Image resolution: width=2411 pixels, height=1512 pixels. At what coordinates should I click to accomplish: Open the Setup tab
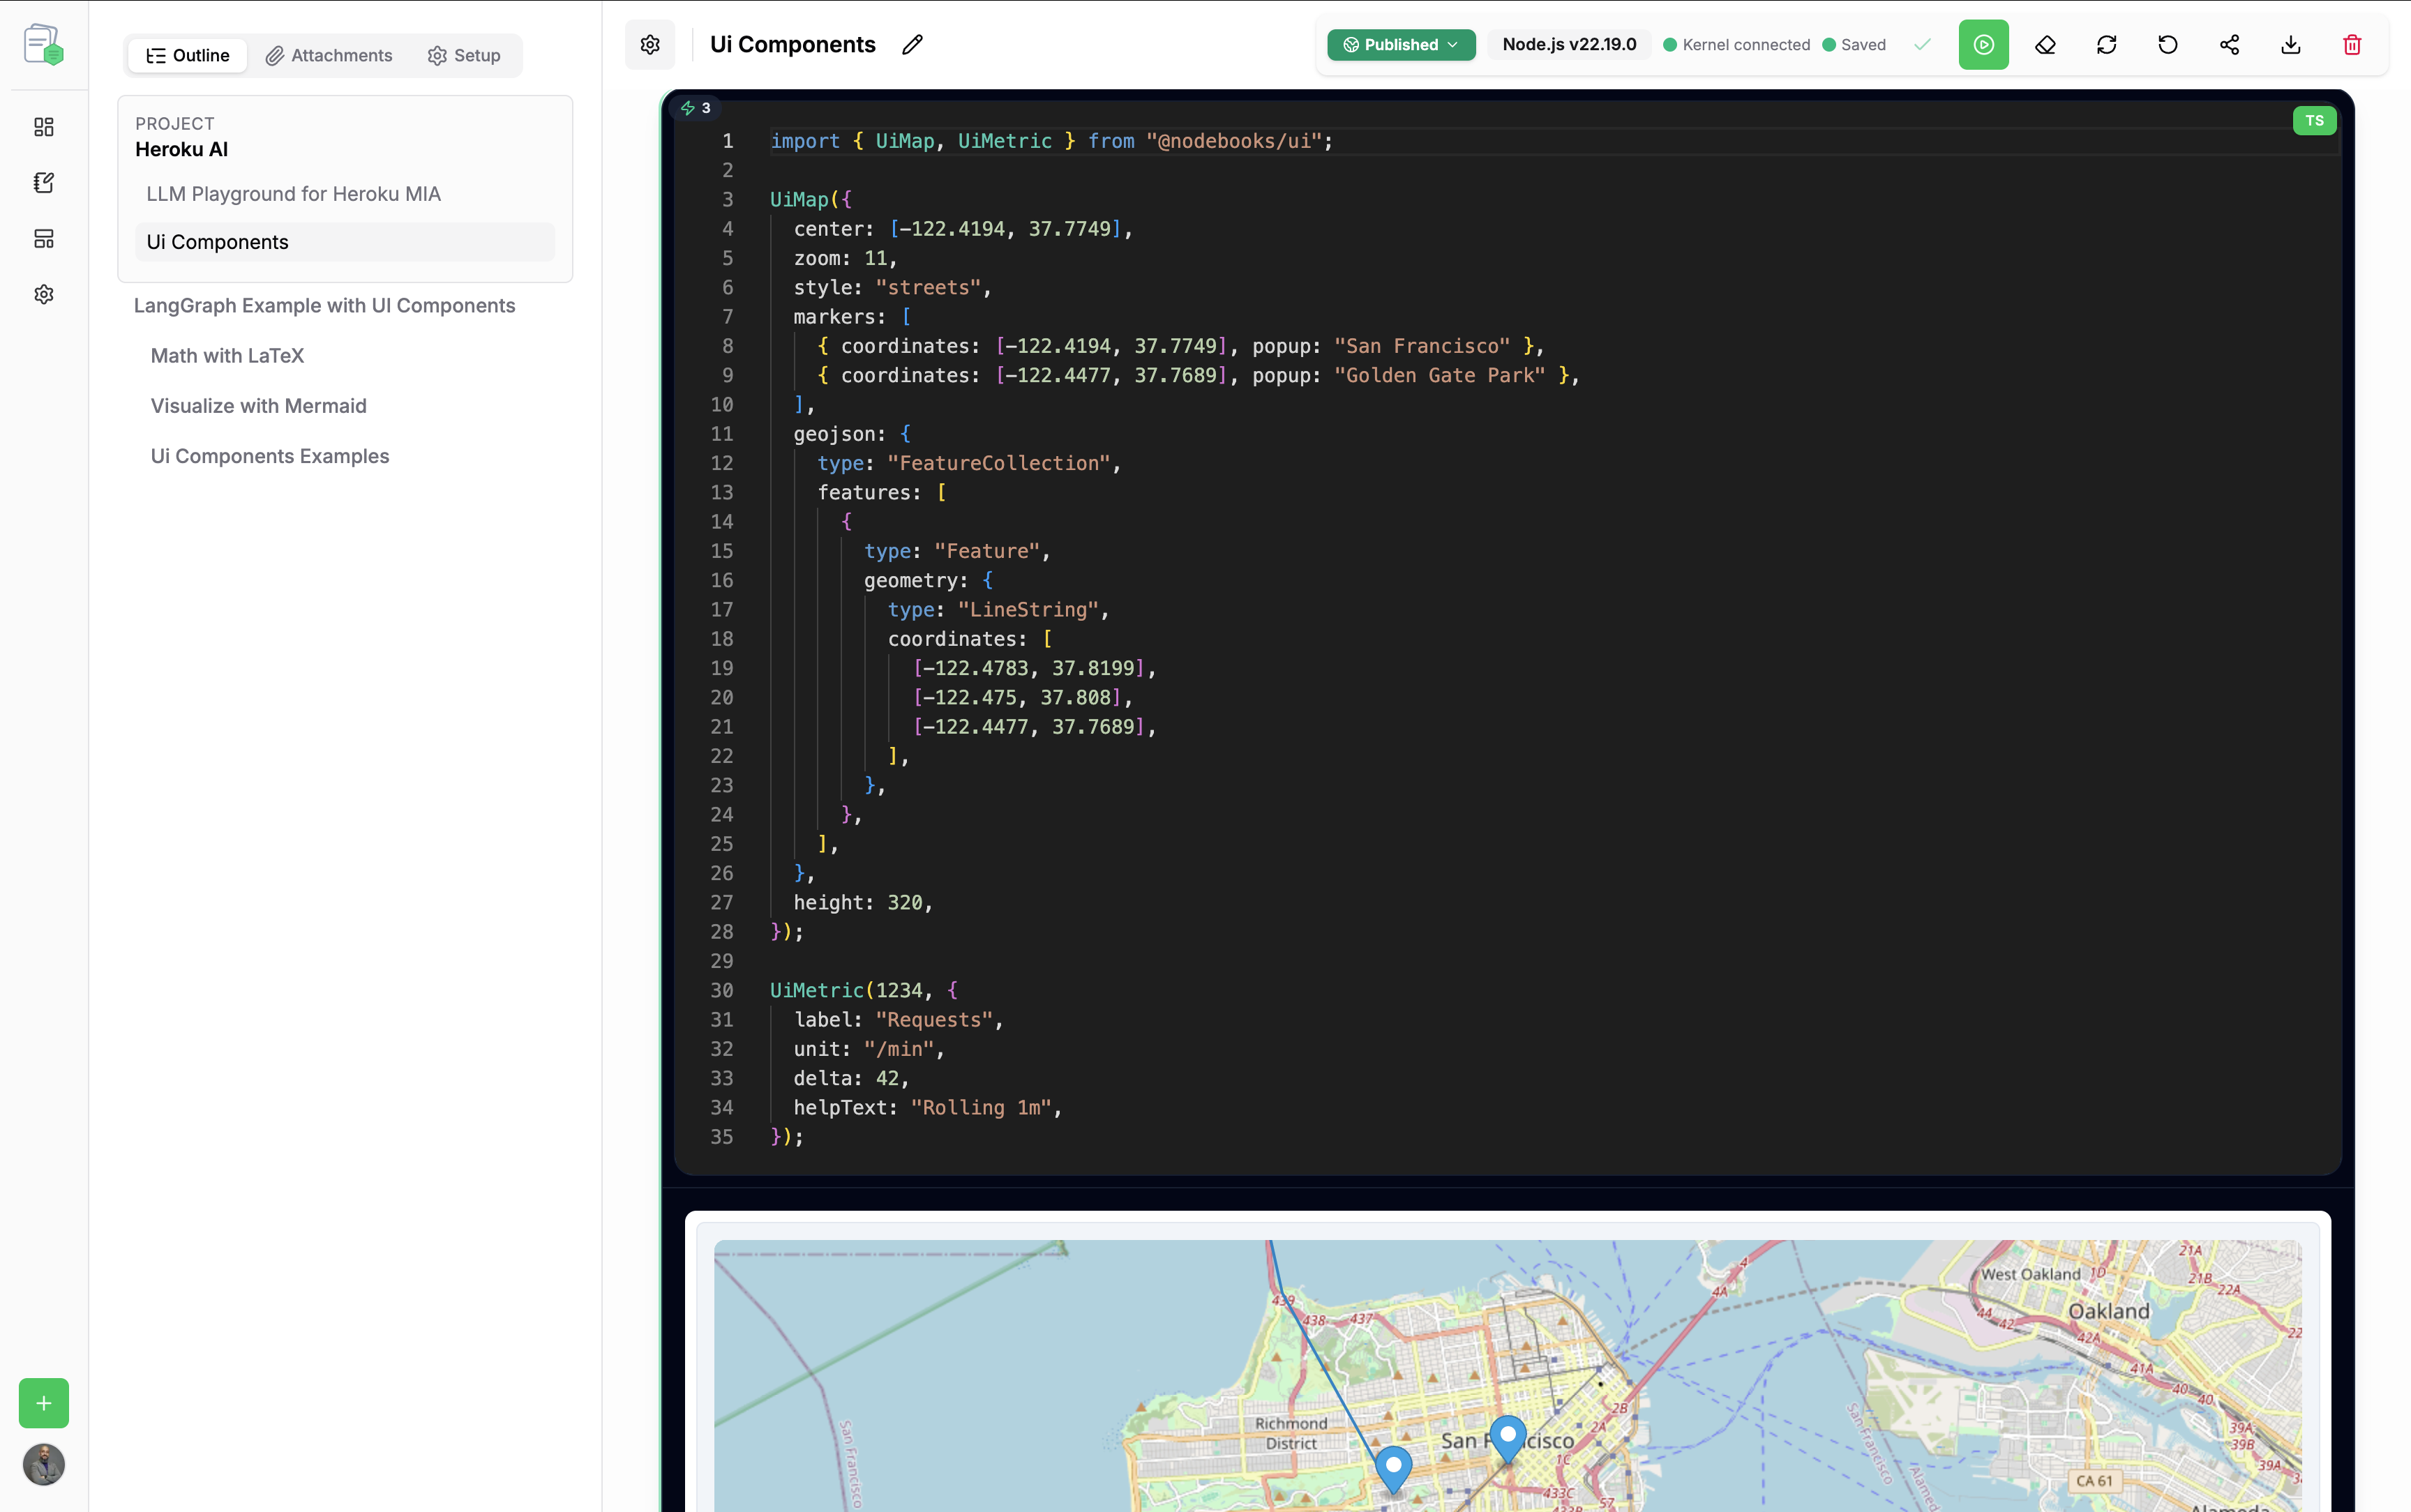pyautogui.click(x=463, y=55)
